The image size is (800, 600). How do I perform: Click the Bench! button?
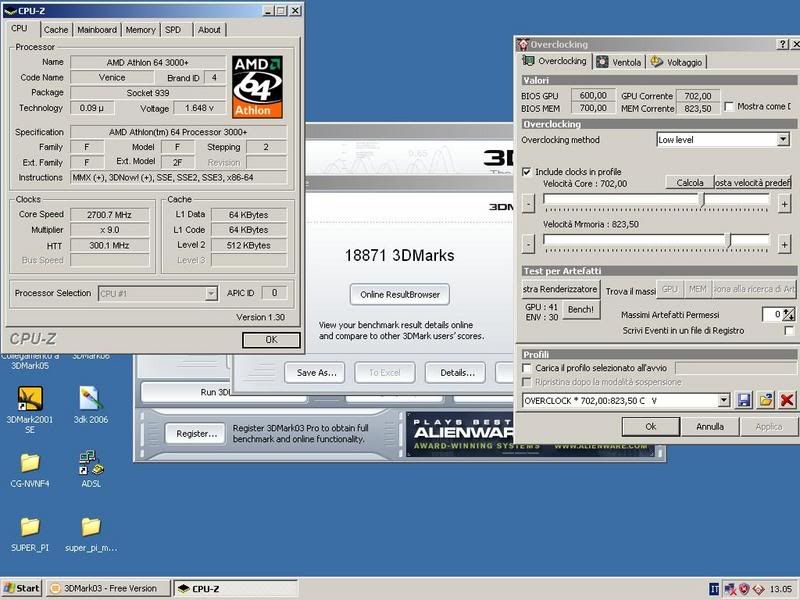click(x=581, y=309)
